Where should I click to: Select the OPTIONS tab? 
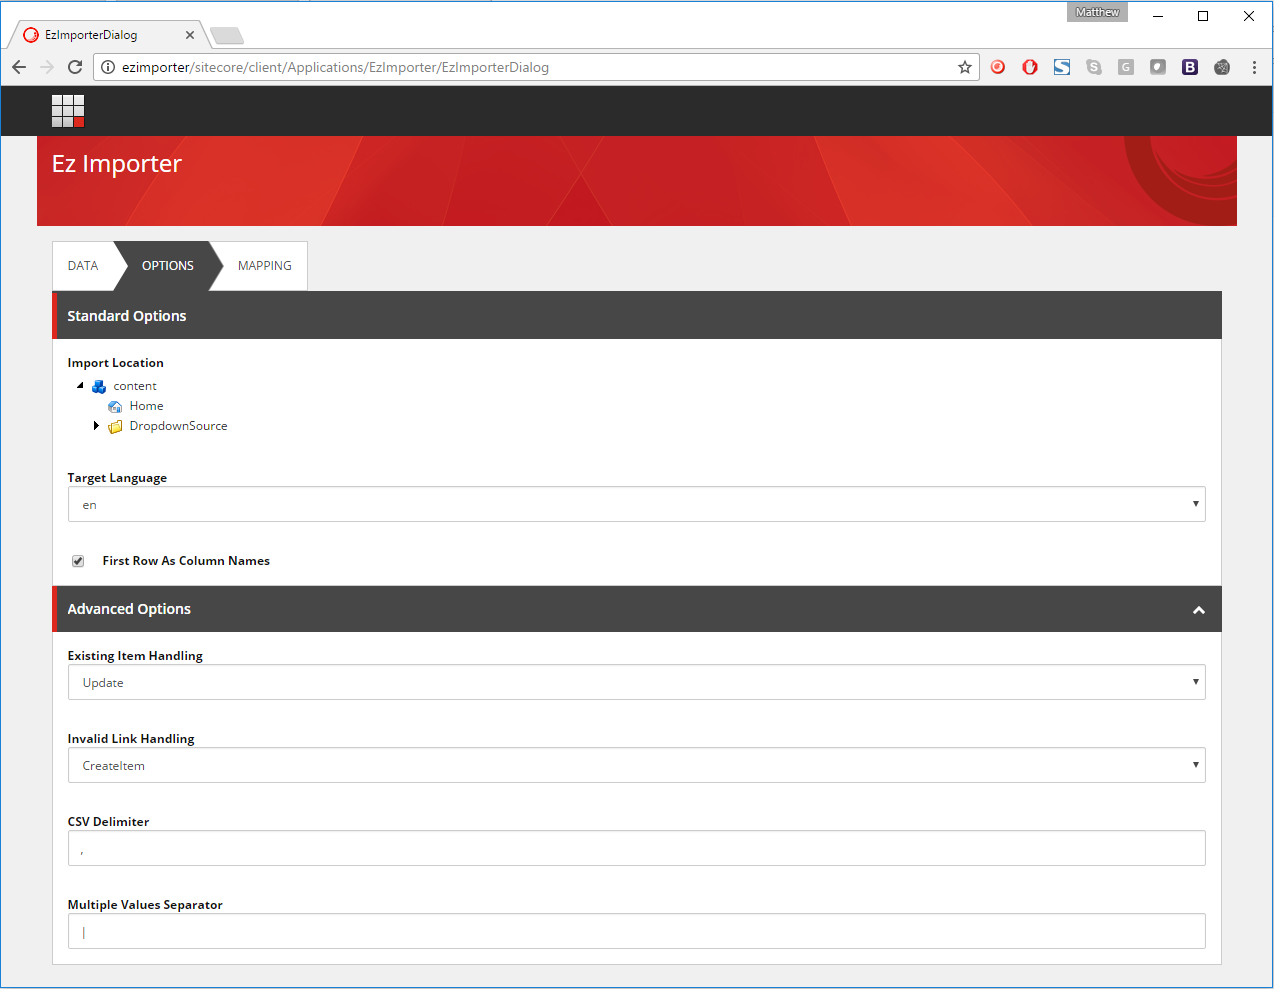pyautogui.click(x=168, y=266)
